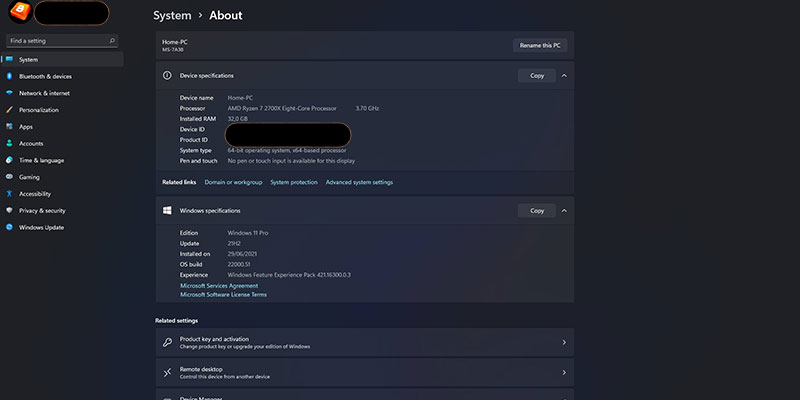The width and height of the screenshot is (800, 400).
Task: Open the Personalization category
Action: tap(62, 110)
